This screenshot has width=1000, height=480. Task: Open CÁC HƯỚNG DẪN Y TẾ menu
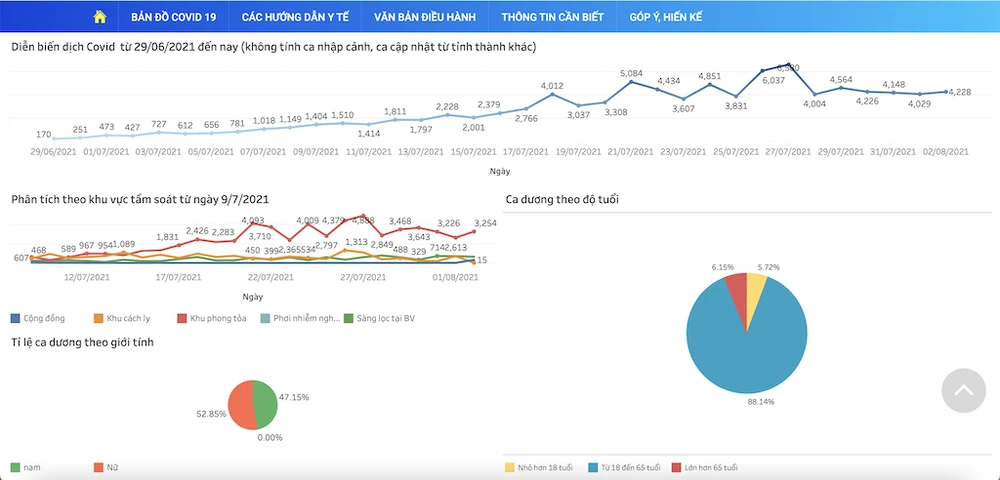click(x=295, y=17)
